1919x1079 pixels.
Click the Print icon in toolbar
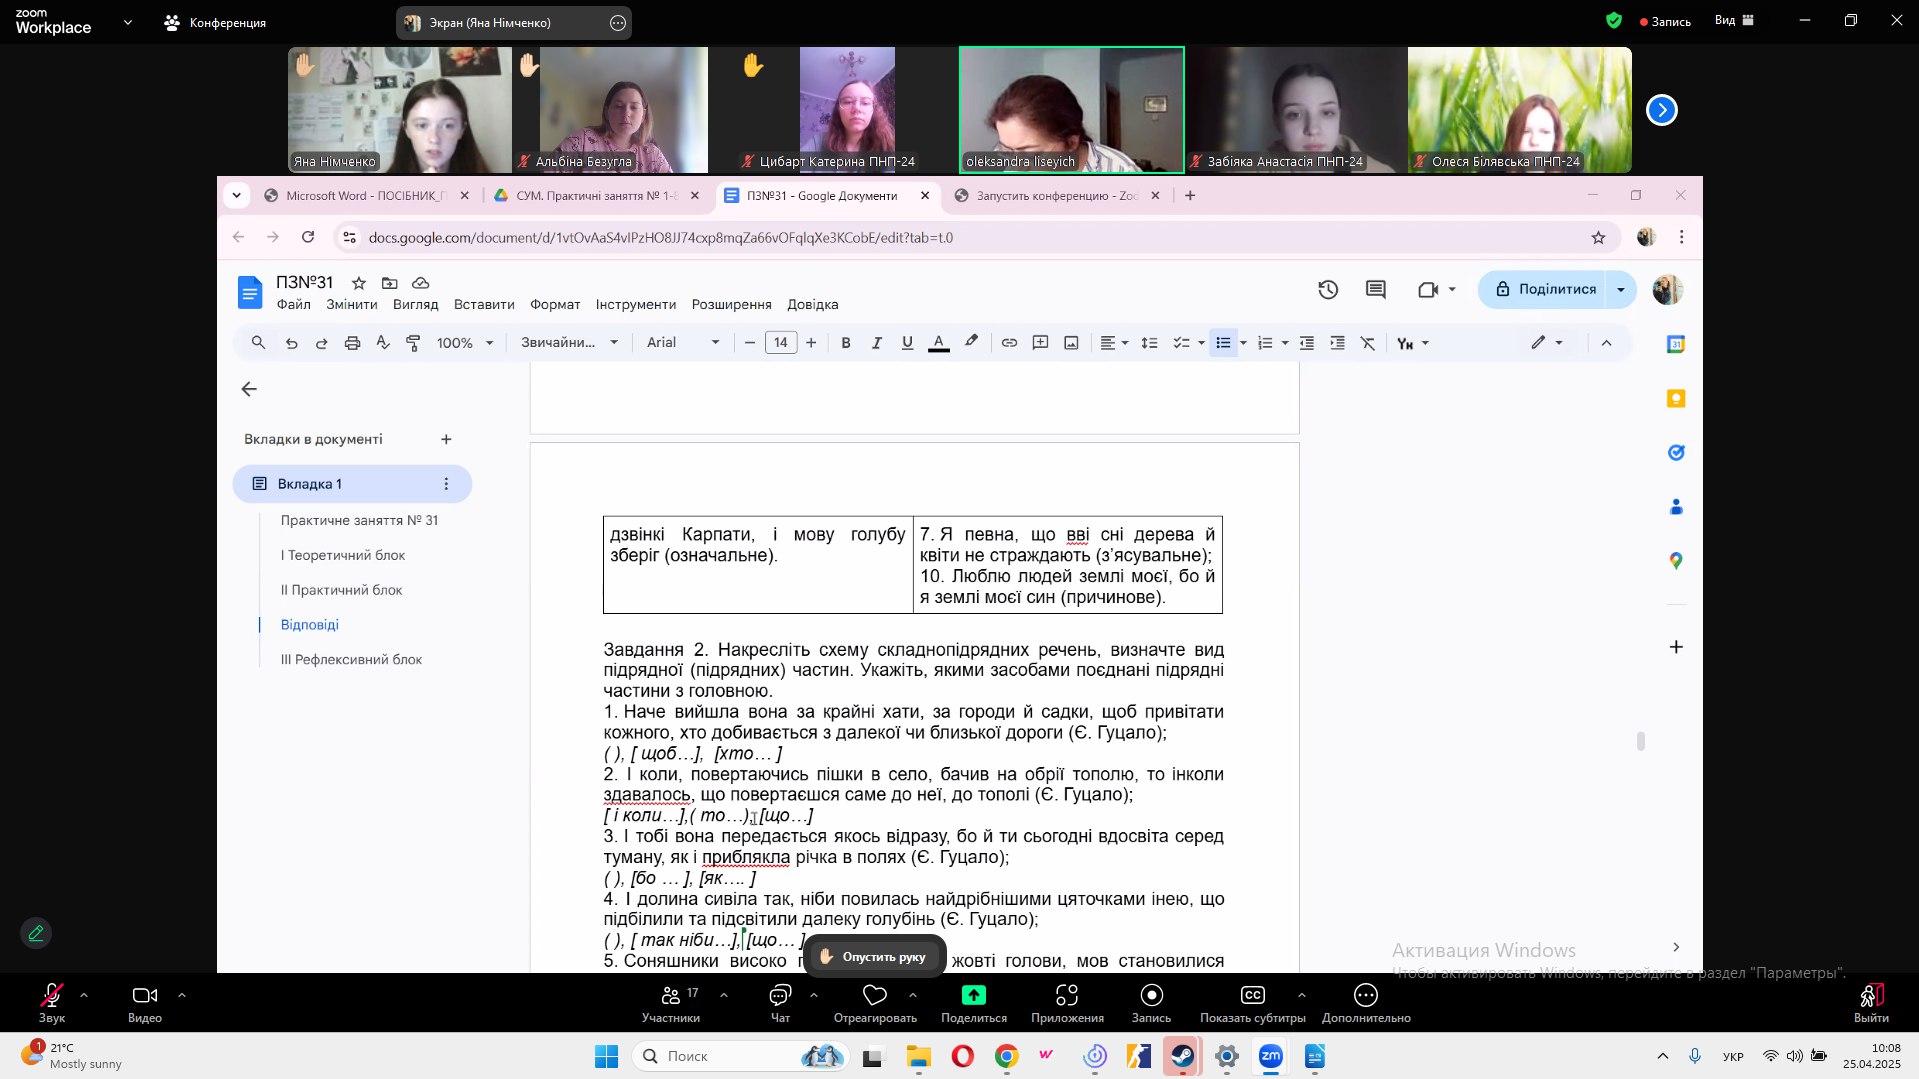352,343
